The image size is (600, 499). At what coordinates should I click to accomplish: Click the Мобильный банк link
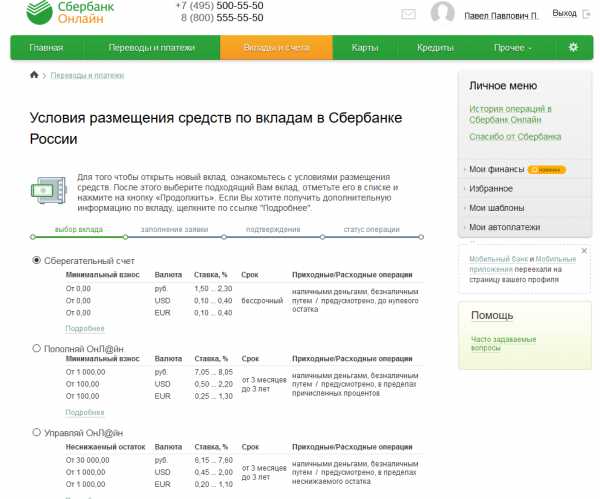coord(498,259)
